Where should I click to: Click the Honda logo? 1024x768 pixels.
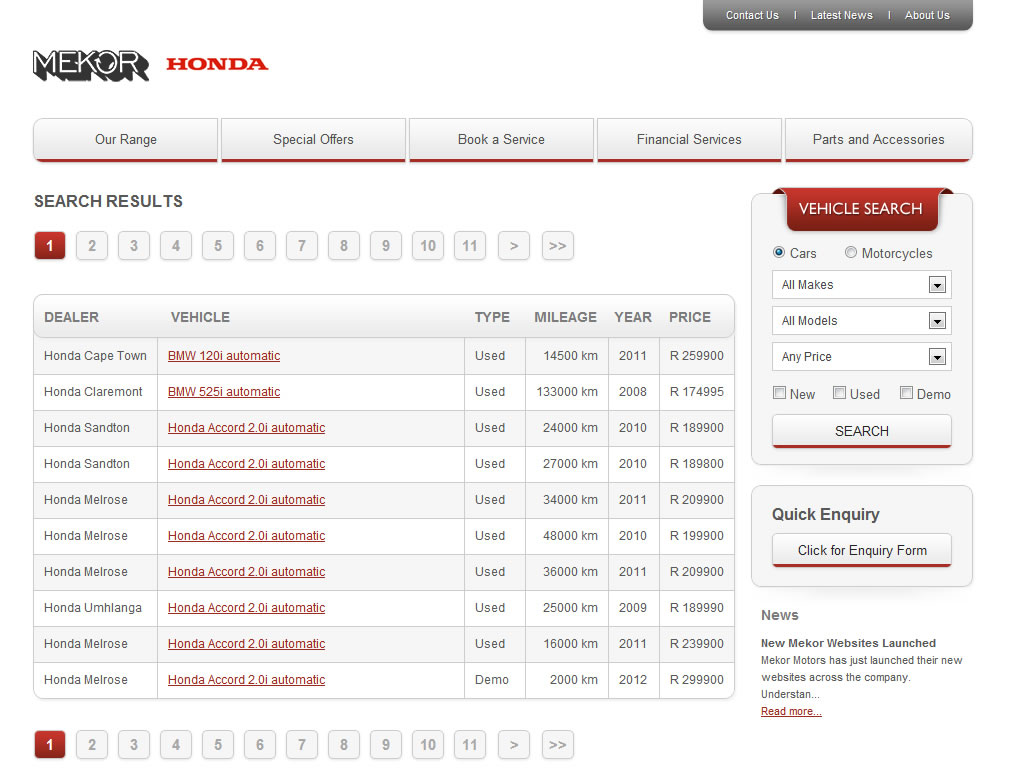pos(217,64)
